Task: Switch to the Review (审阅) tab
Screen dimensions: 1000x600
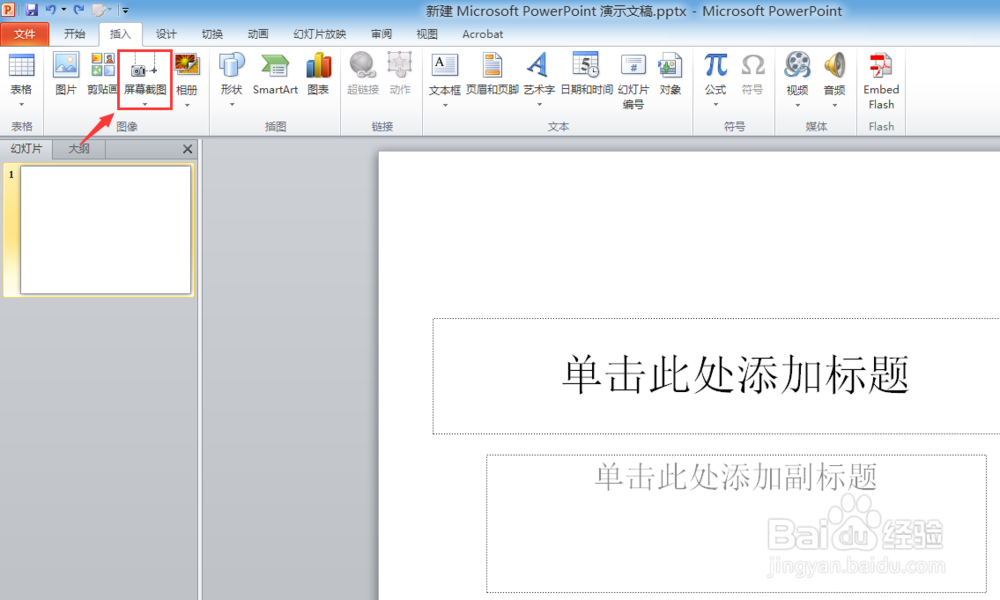Action: [380, 33]
